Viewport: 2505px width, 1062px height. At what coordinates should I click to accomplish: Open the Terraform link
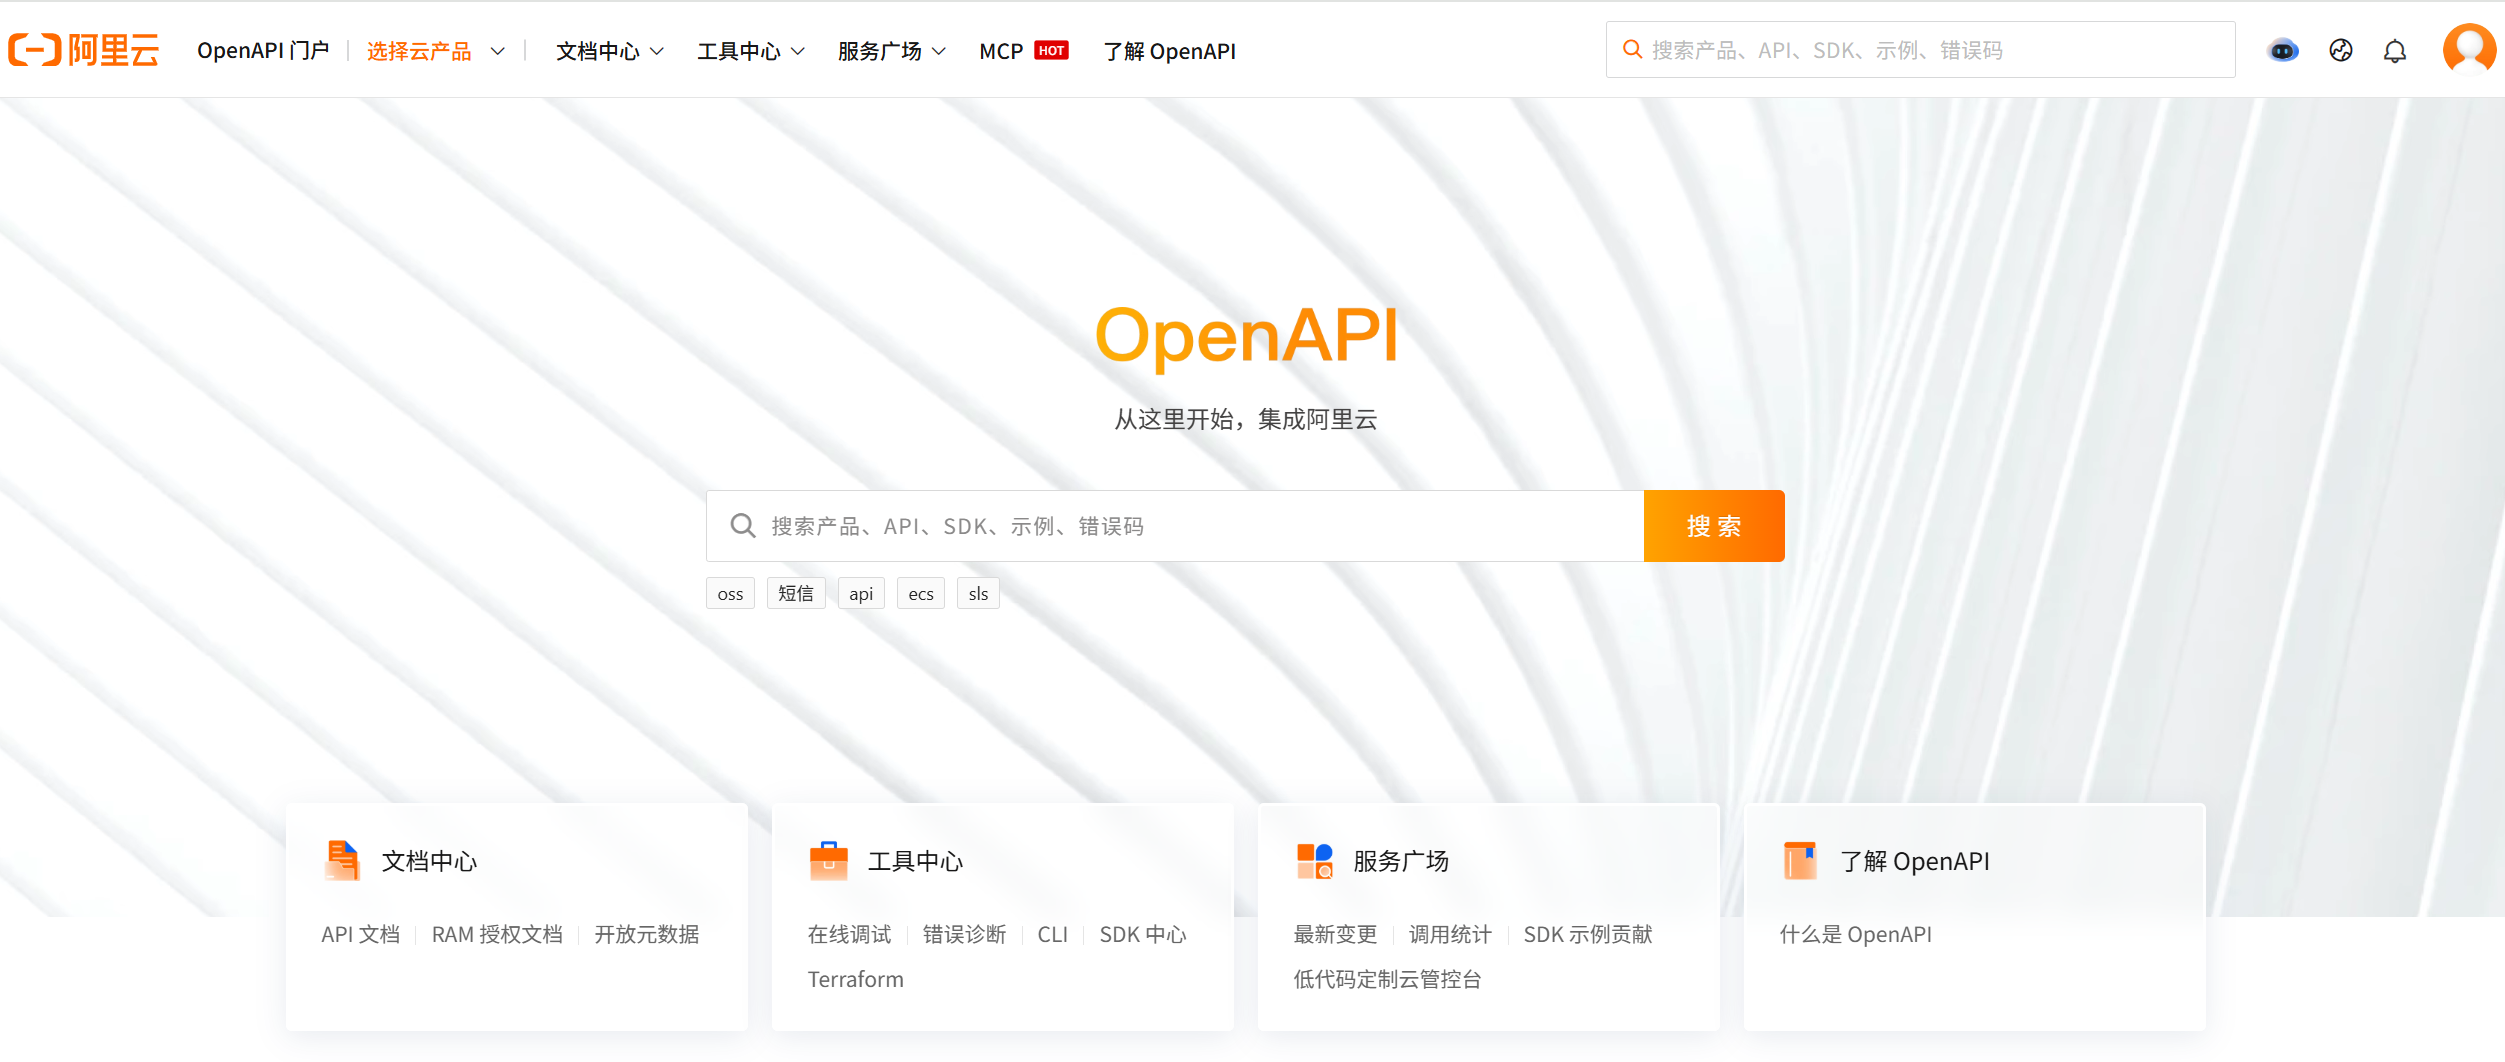click(856, 979)
